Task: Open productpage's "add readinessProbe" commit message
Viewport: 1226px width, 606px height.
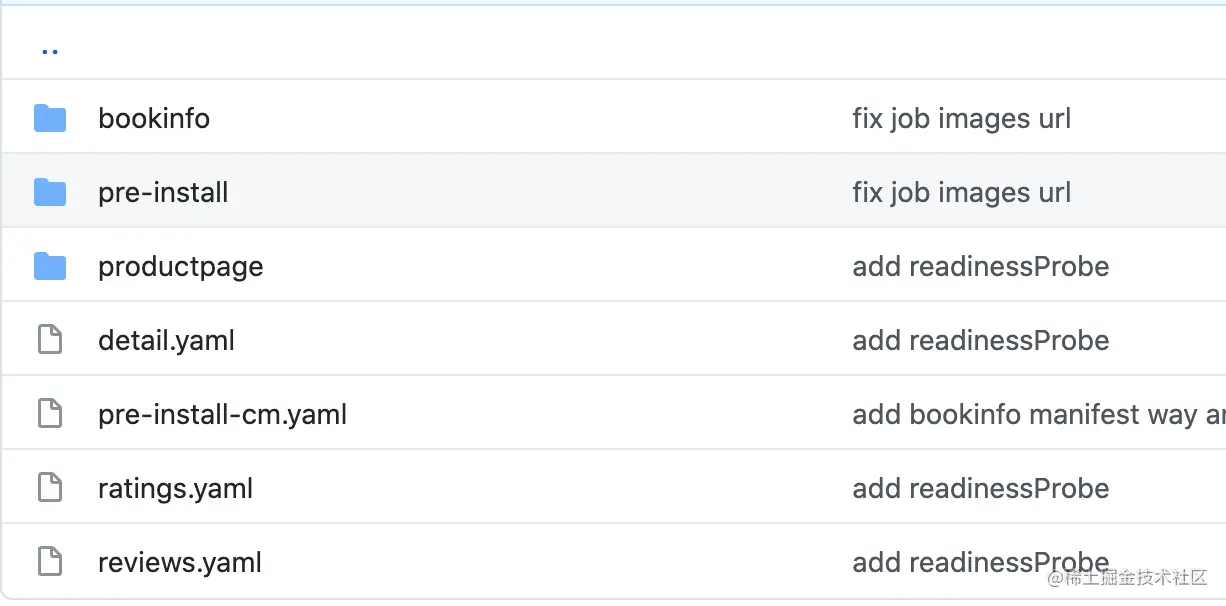Action: pyautogui.click(x=980, y=267)
